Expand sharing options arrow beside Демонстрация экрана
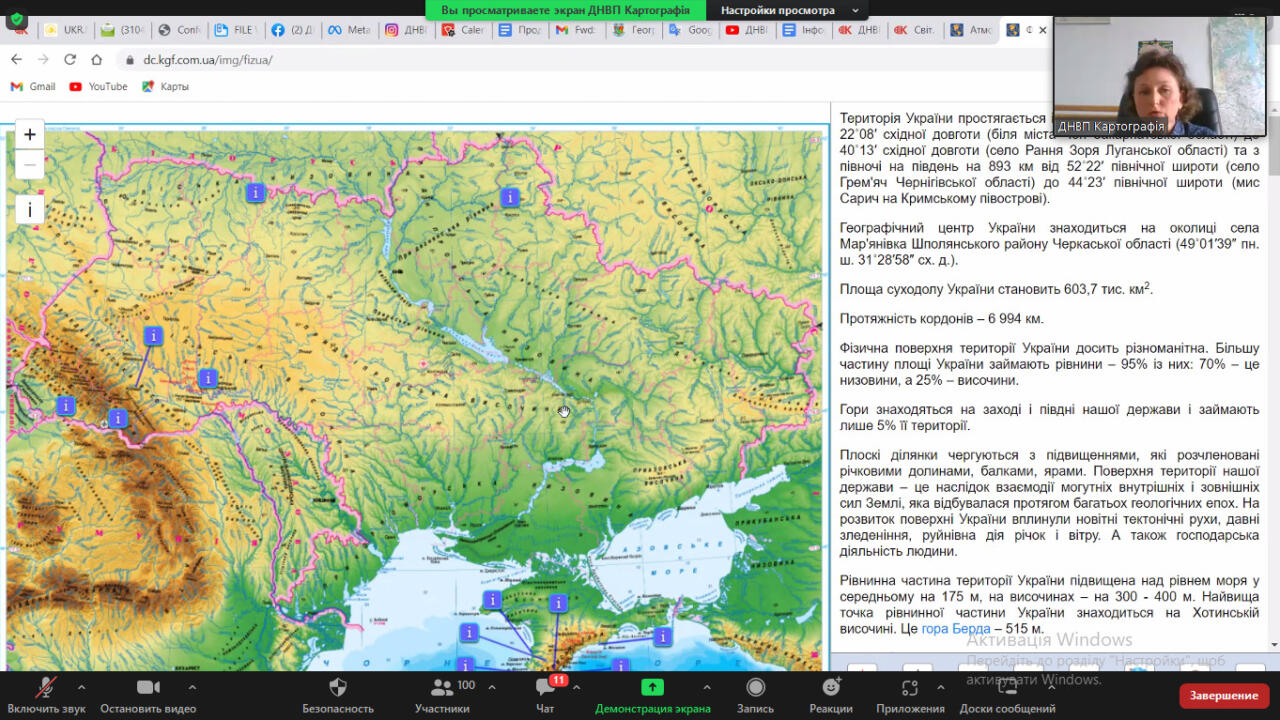The width and height of the screenshot is (1280, 720). pyautogui.click(x=707, y=687)
